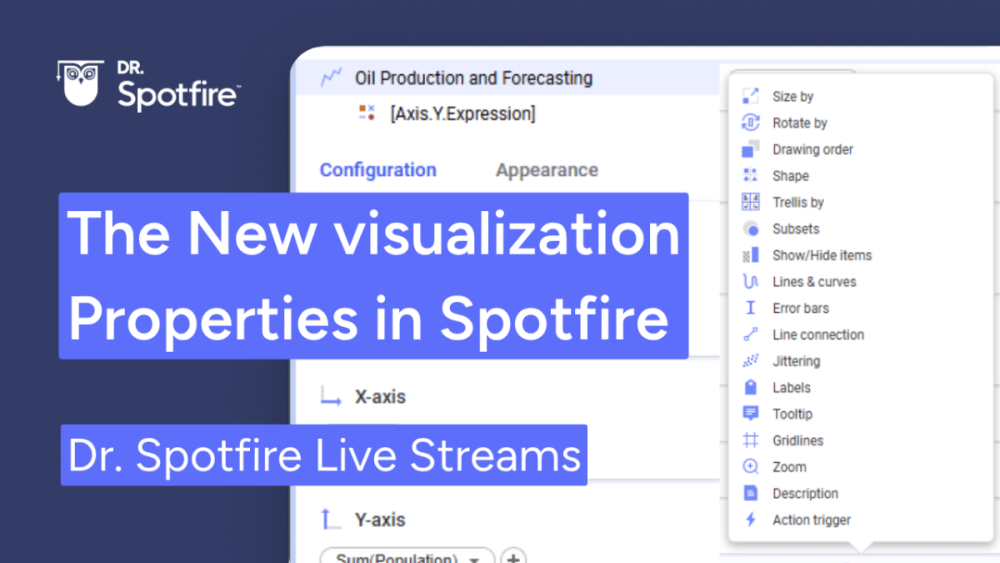The width and height of the screenshot is (1000, 563).
Task: Switch to the Configuration tab
Action: click(x=378, y=170)
